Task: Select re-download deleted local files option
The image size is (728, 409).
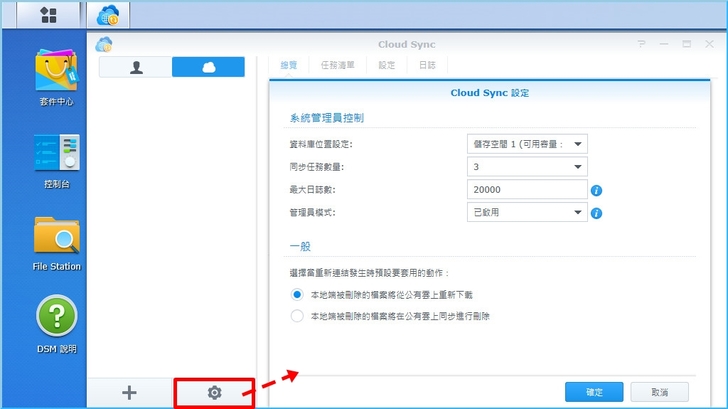Action: click(x=297, y=294)
